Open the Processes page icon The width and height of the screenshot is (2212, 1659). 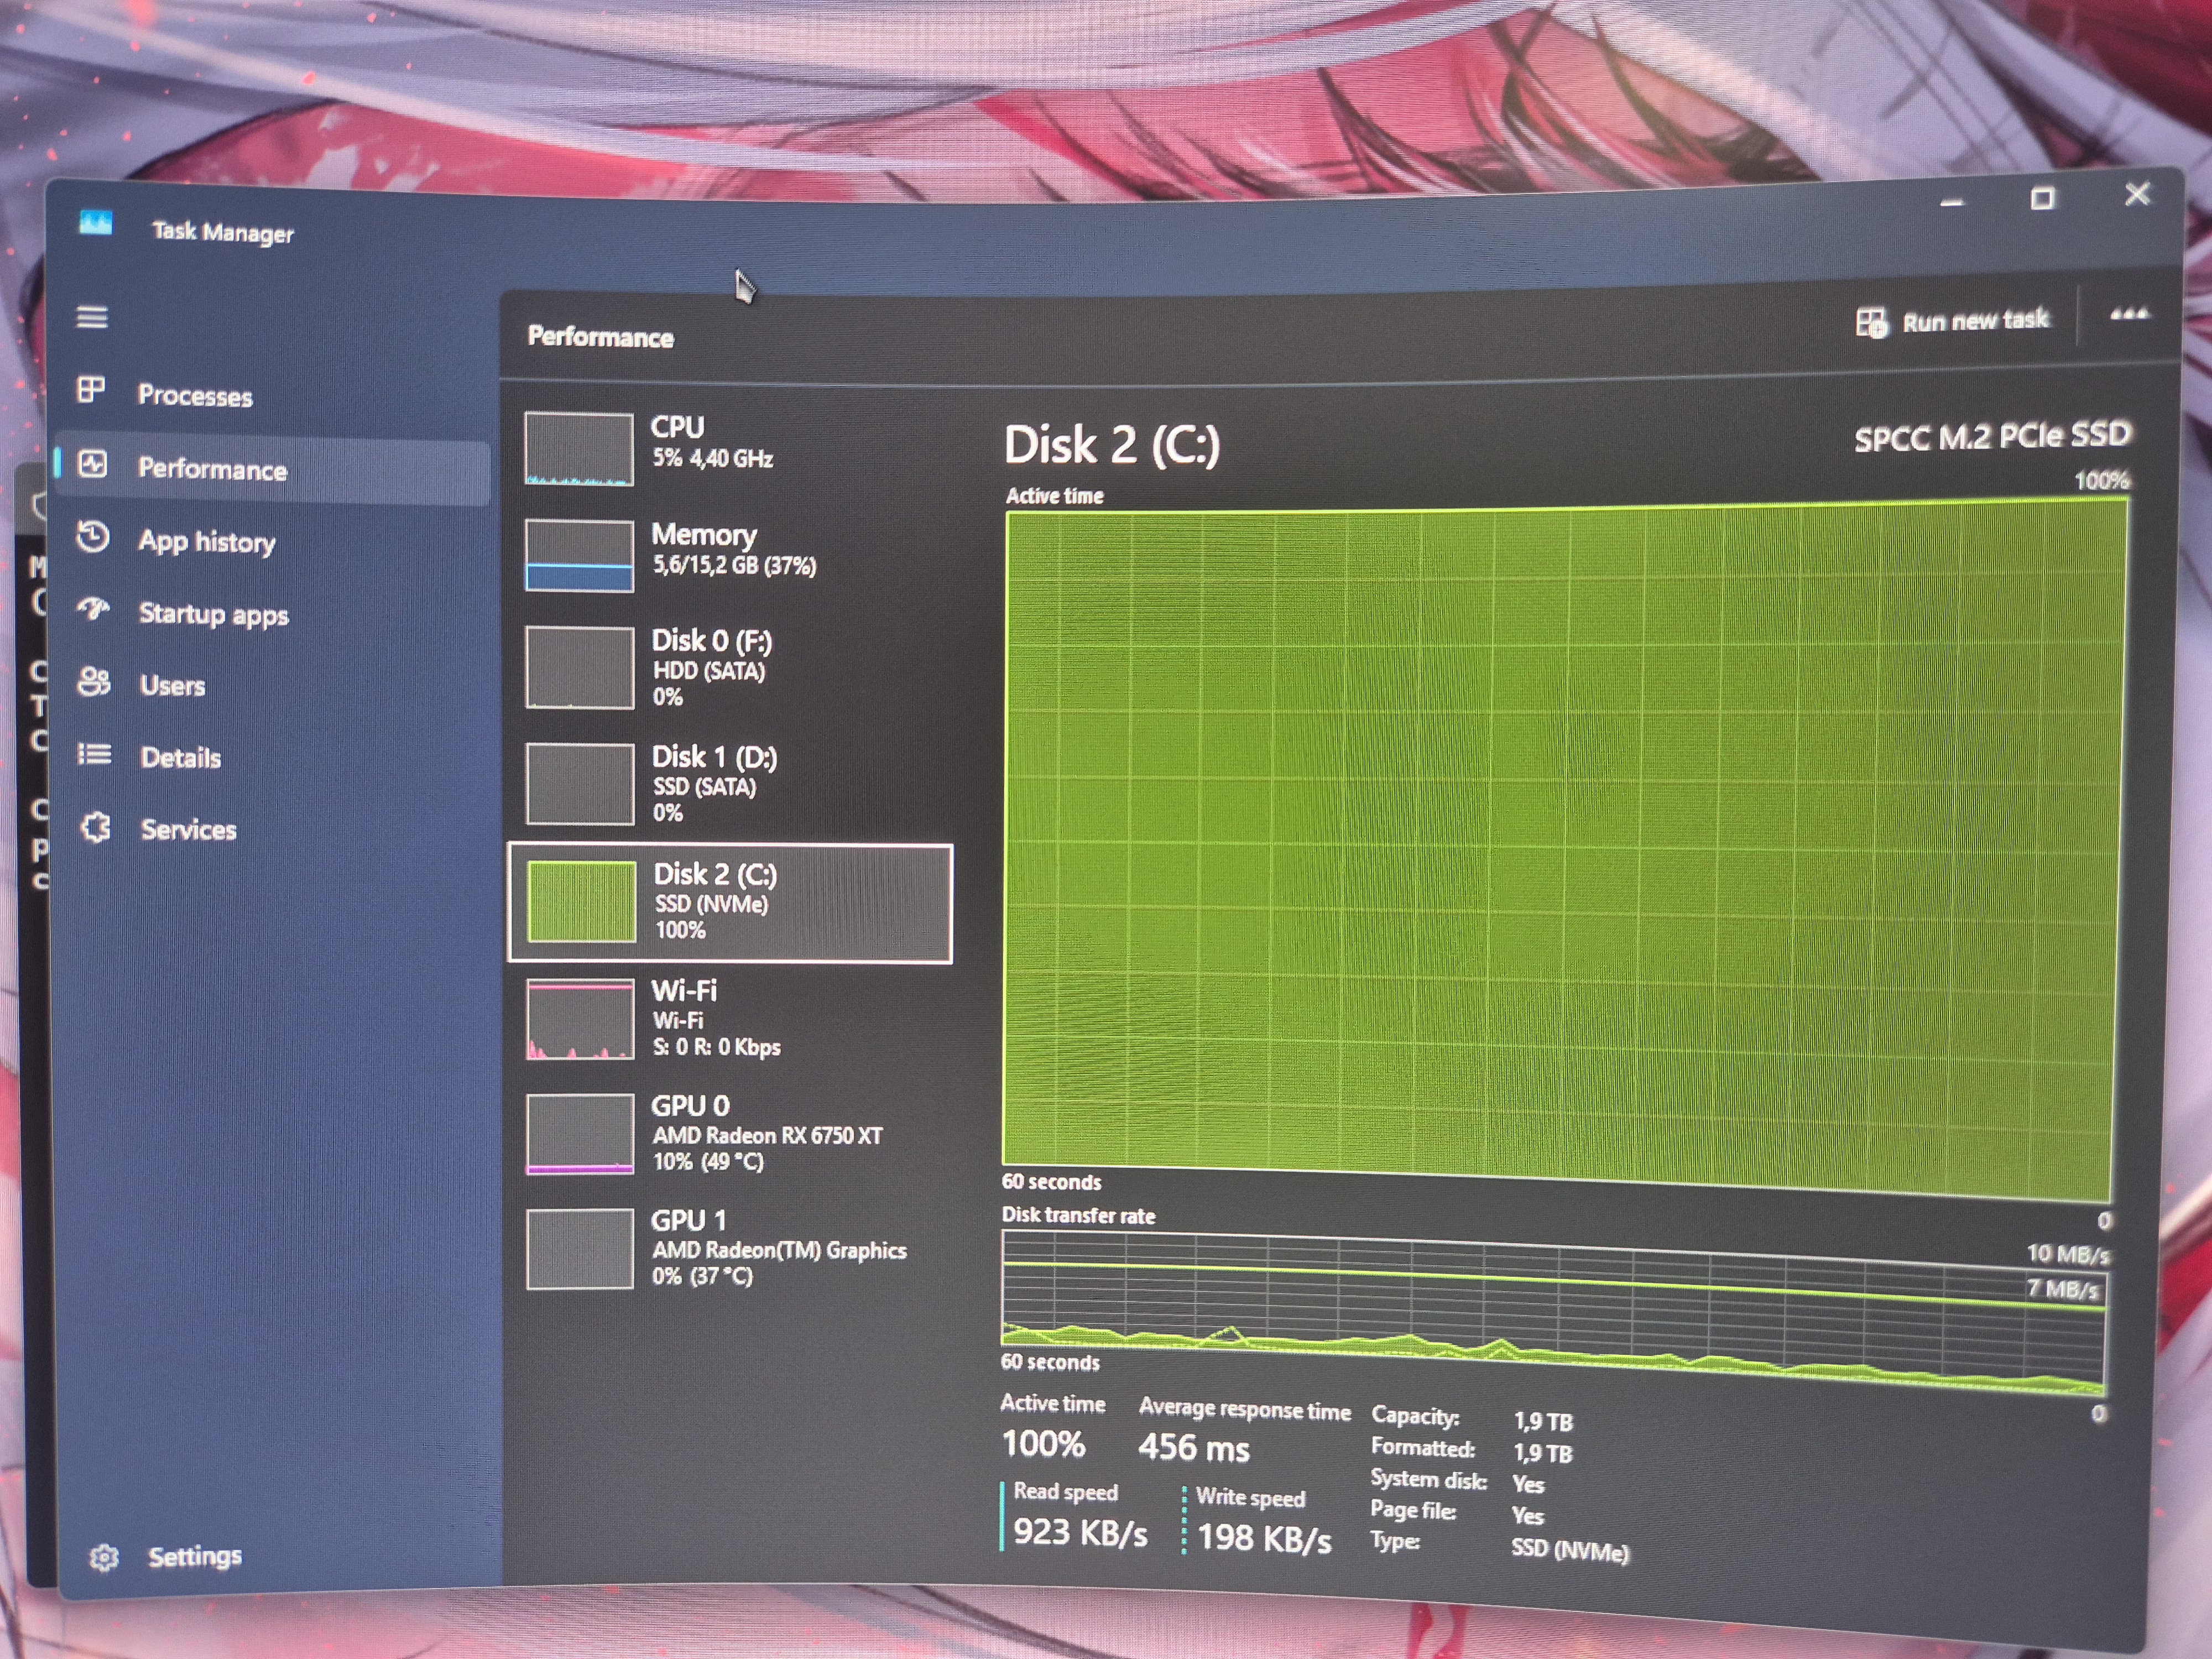click(91, 389)
